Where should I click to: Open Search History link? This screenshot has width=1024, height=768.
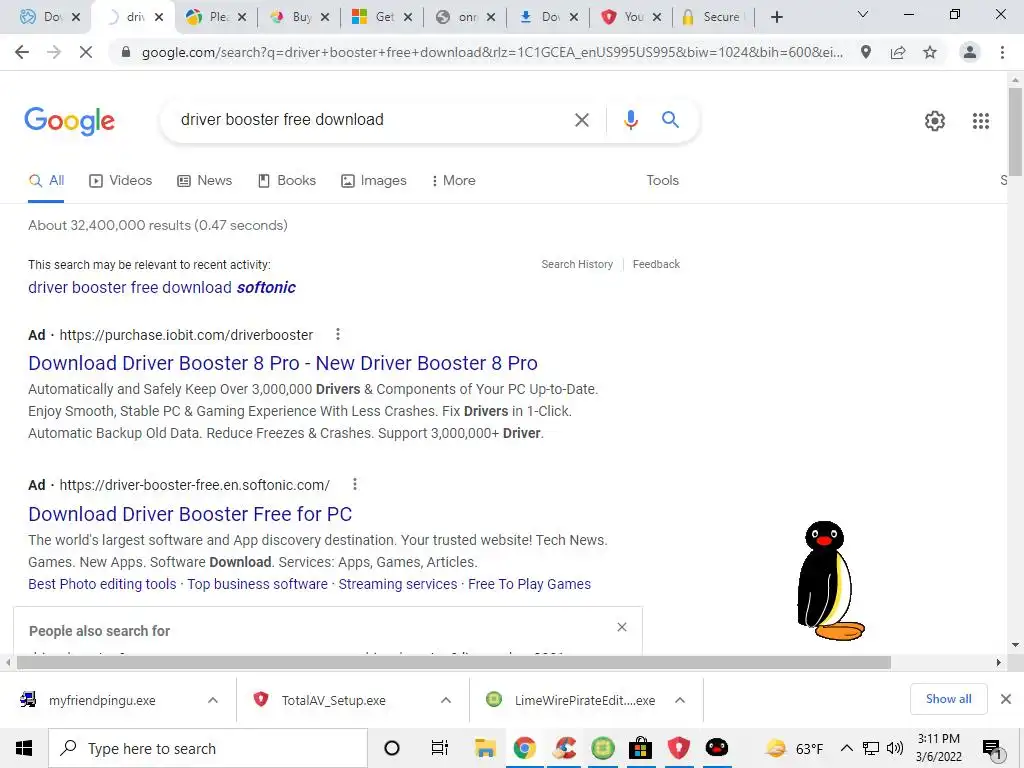point(577,264)
